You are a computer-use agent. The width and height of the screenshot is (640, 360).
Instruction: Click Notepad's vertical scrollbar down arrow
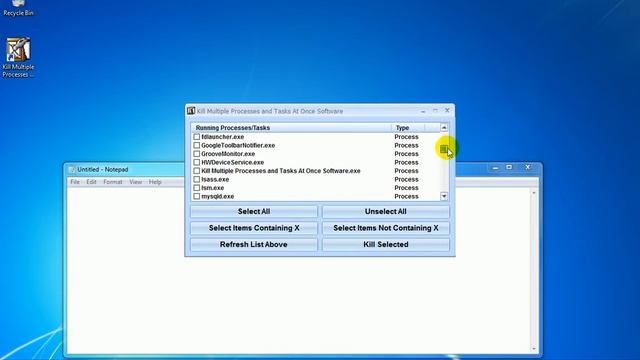point(534,349)
